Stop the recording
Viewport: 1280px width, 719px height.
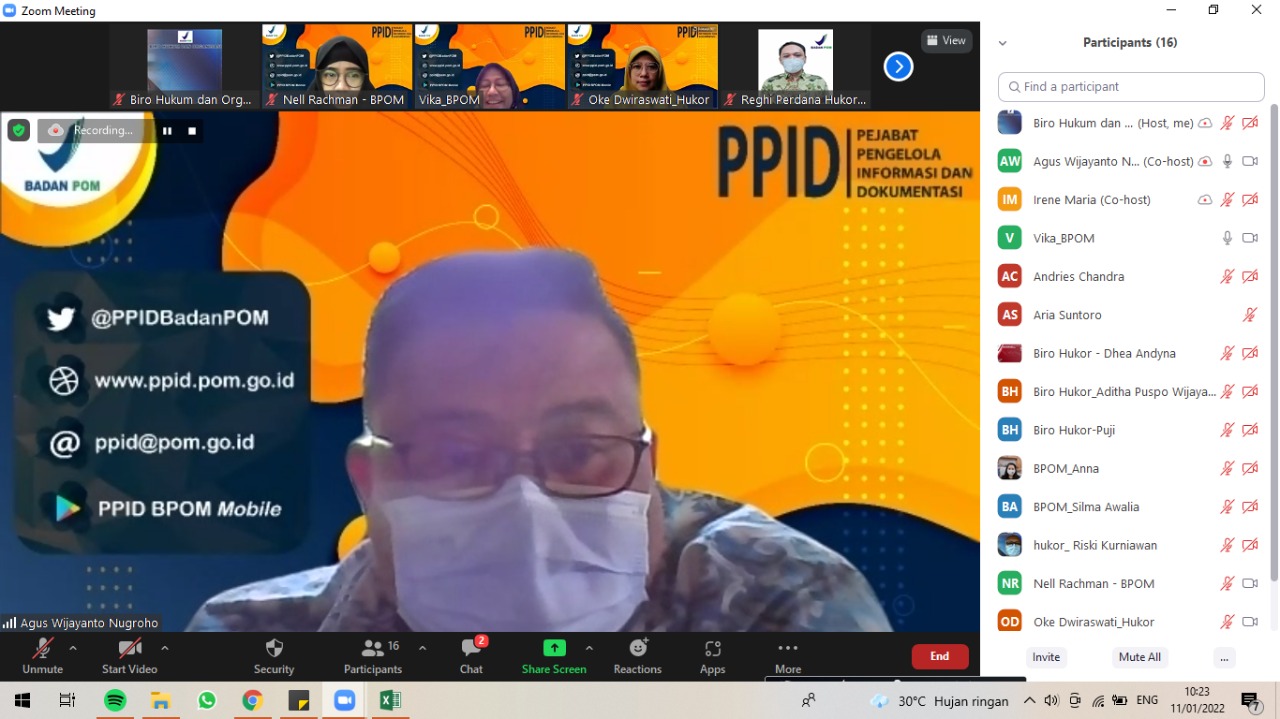click(x=192, y=130)
